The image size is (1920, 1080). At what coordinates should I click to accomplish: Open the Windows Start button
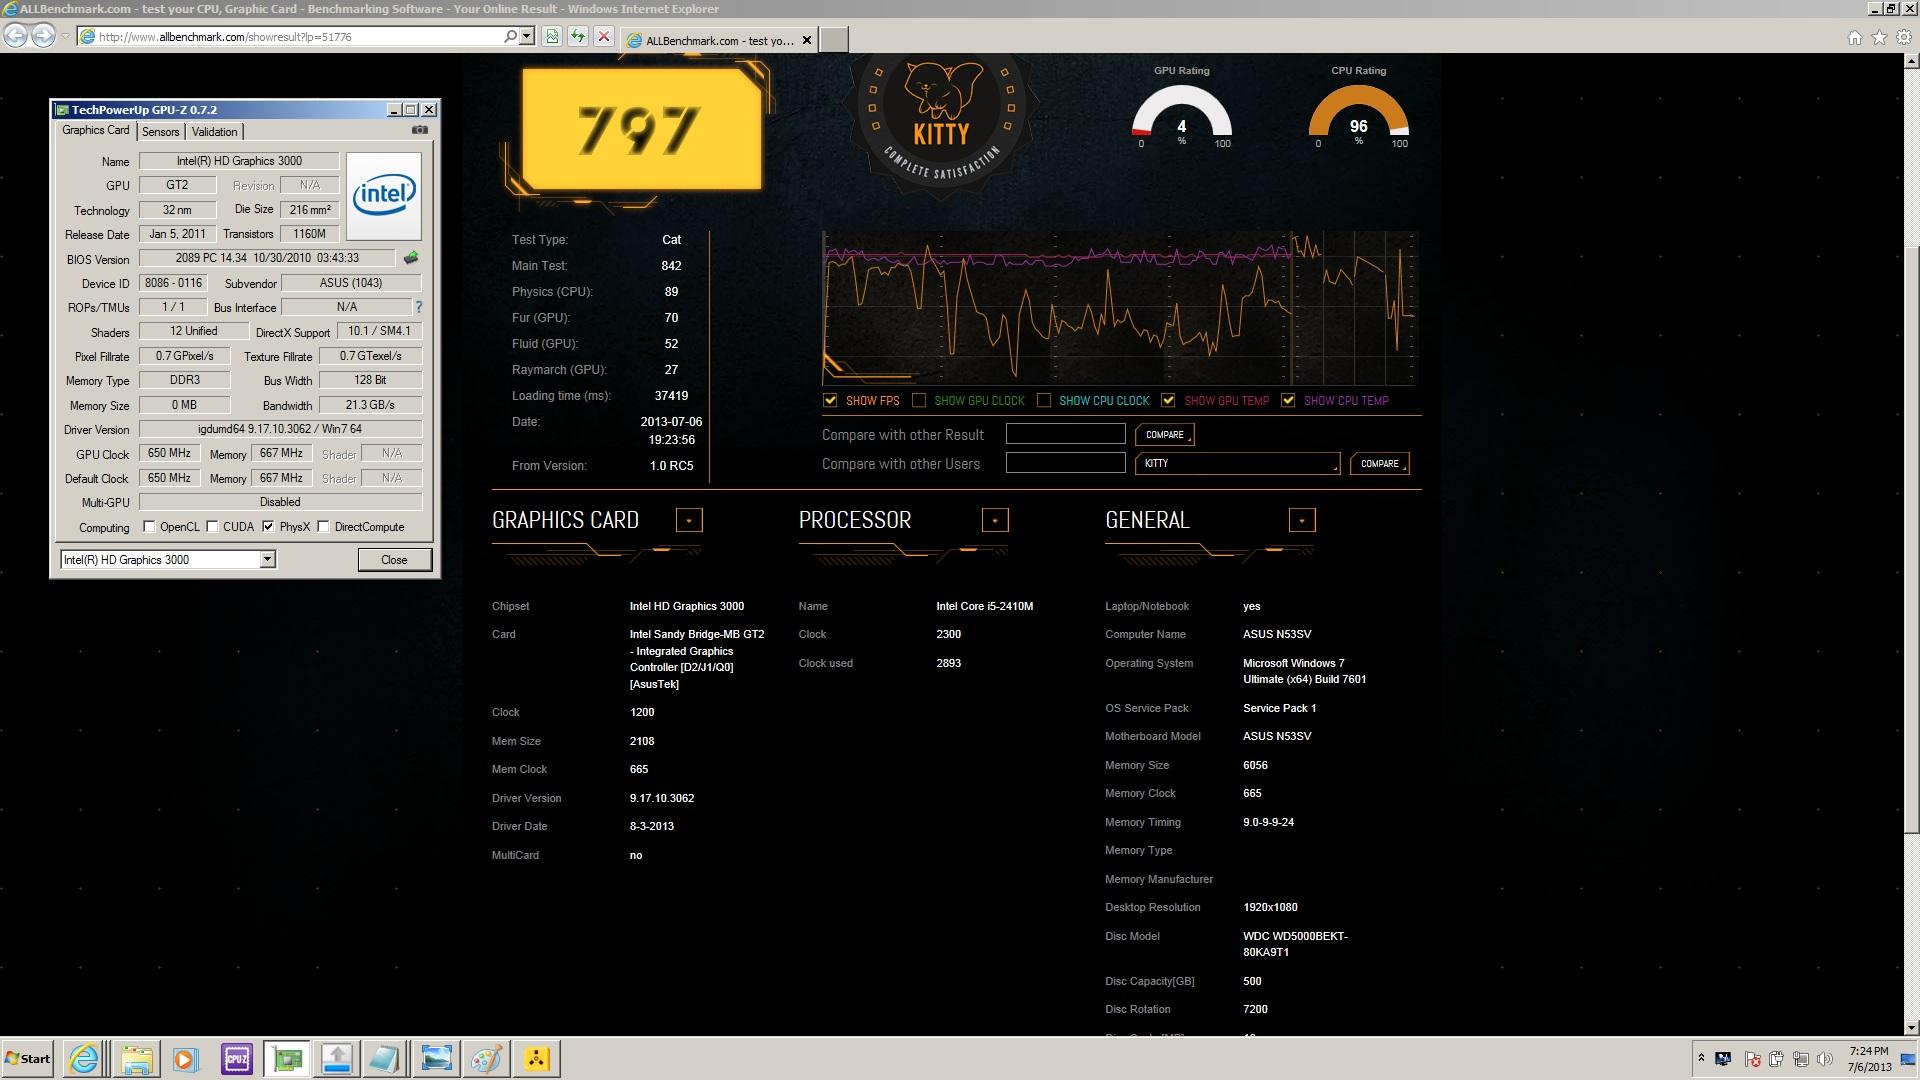tap(28, 1058)
